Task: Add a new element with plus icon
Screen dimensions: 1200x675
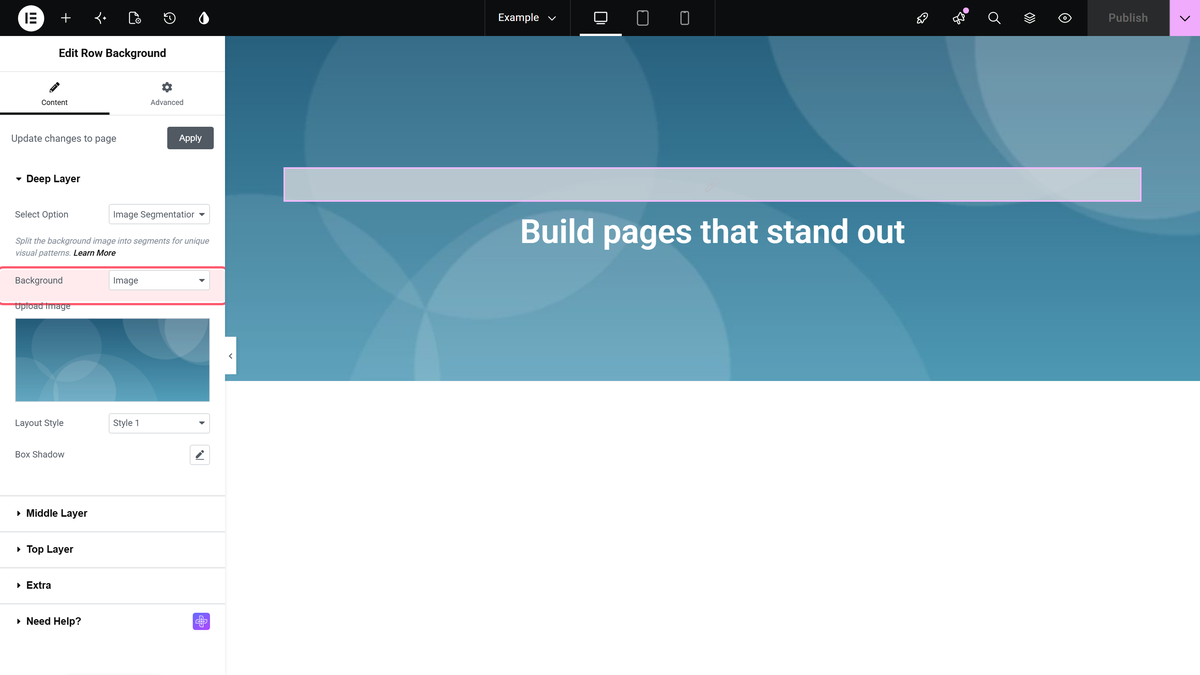Action: [x=66, y=18]
